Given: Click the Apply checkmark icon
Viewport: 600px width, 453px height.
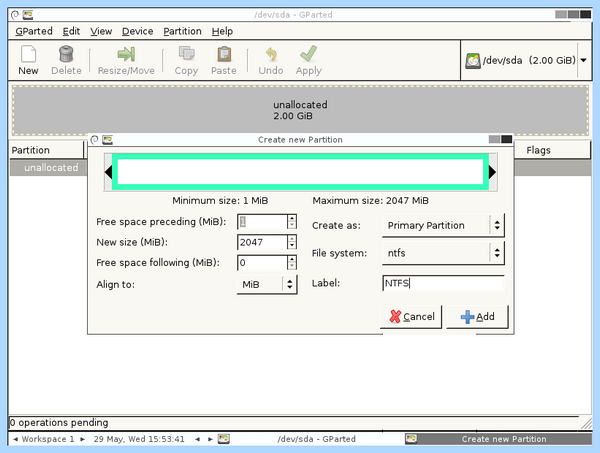Looking at the screenshot, I should (x=308, y=54).
